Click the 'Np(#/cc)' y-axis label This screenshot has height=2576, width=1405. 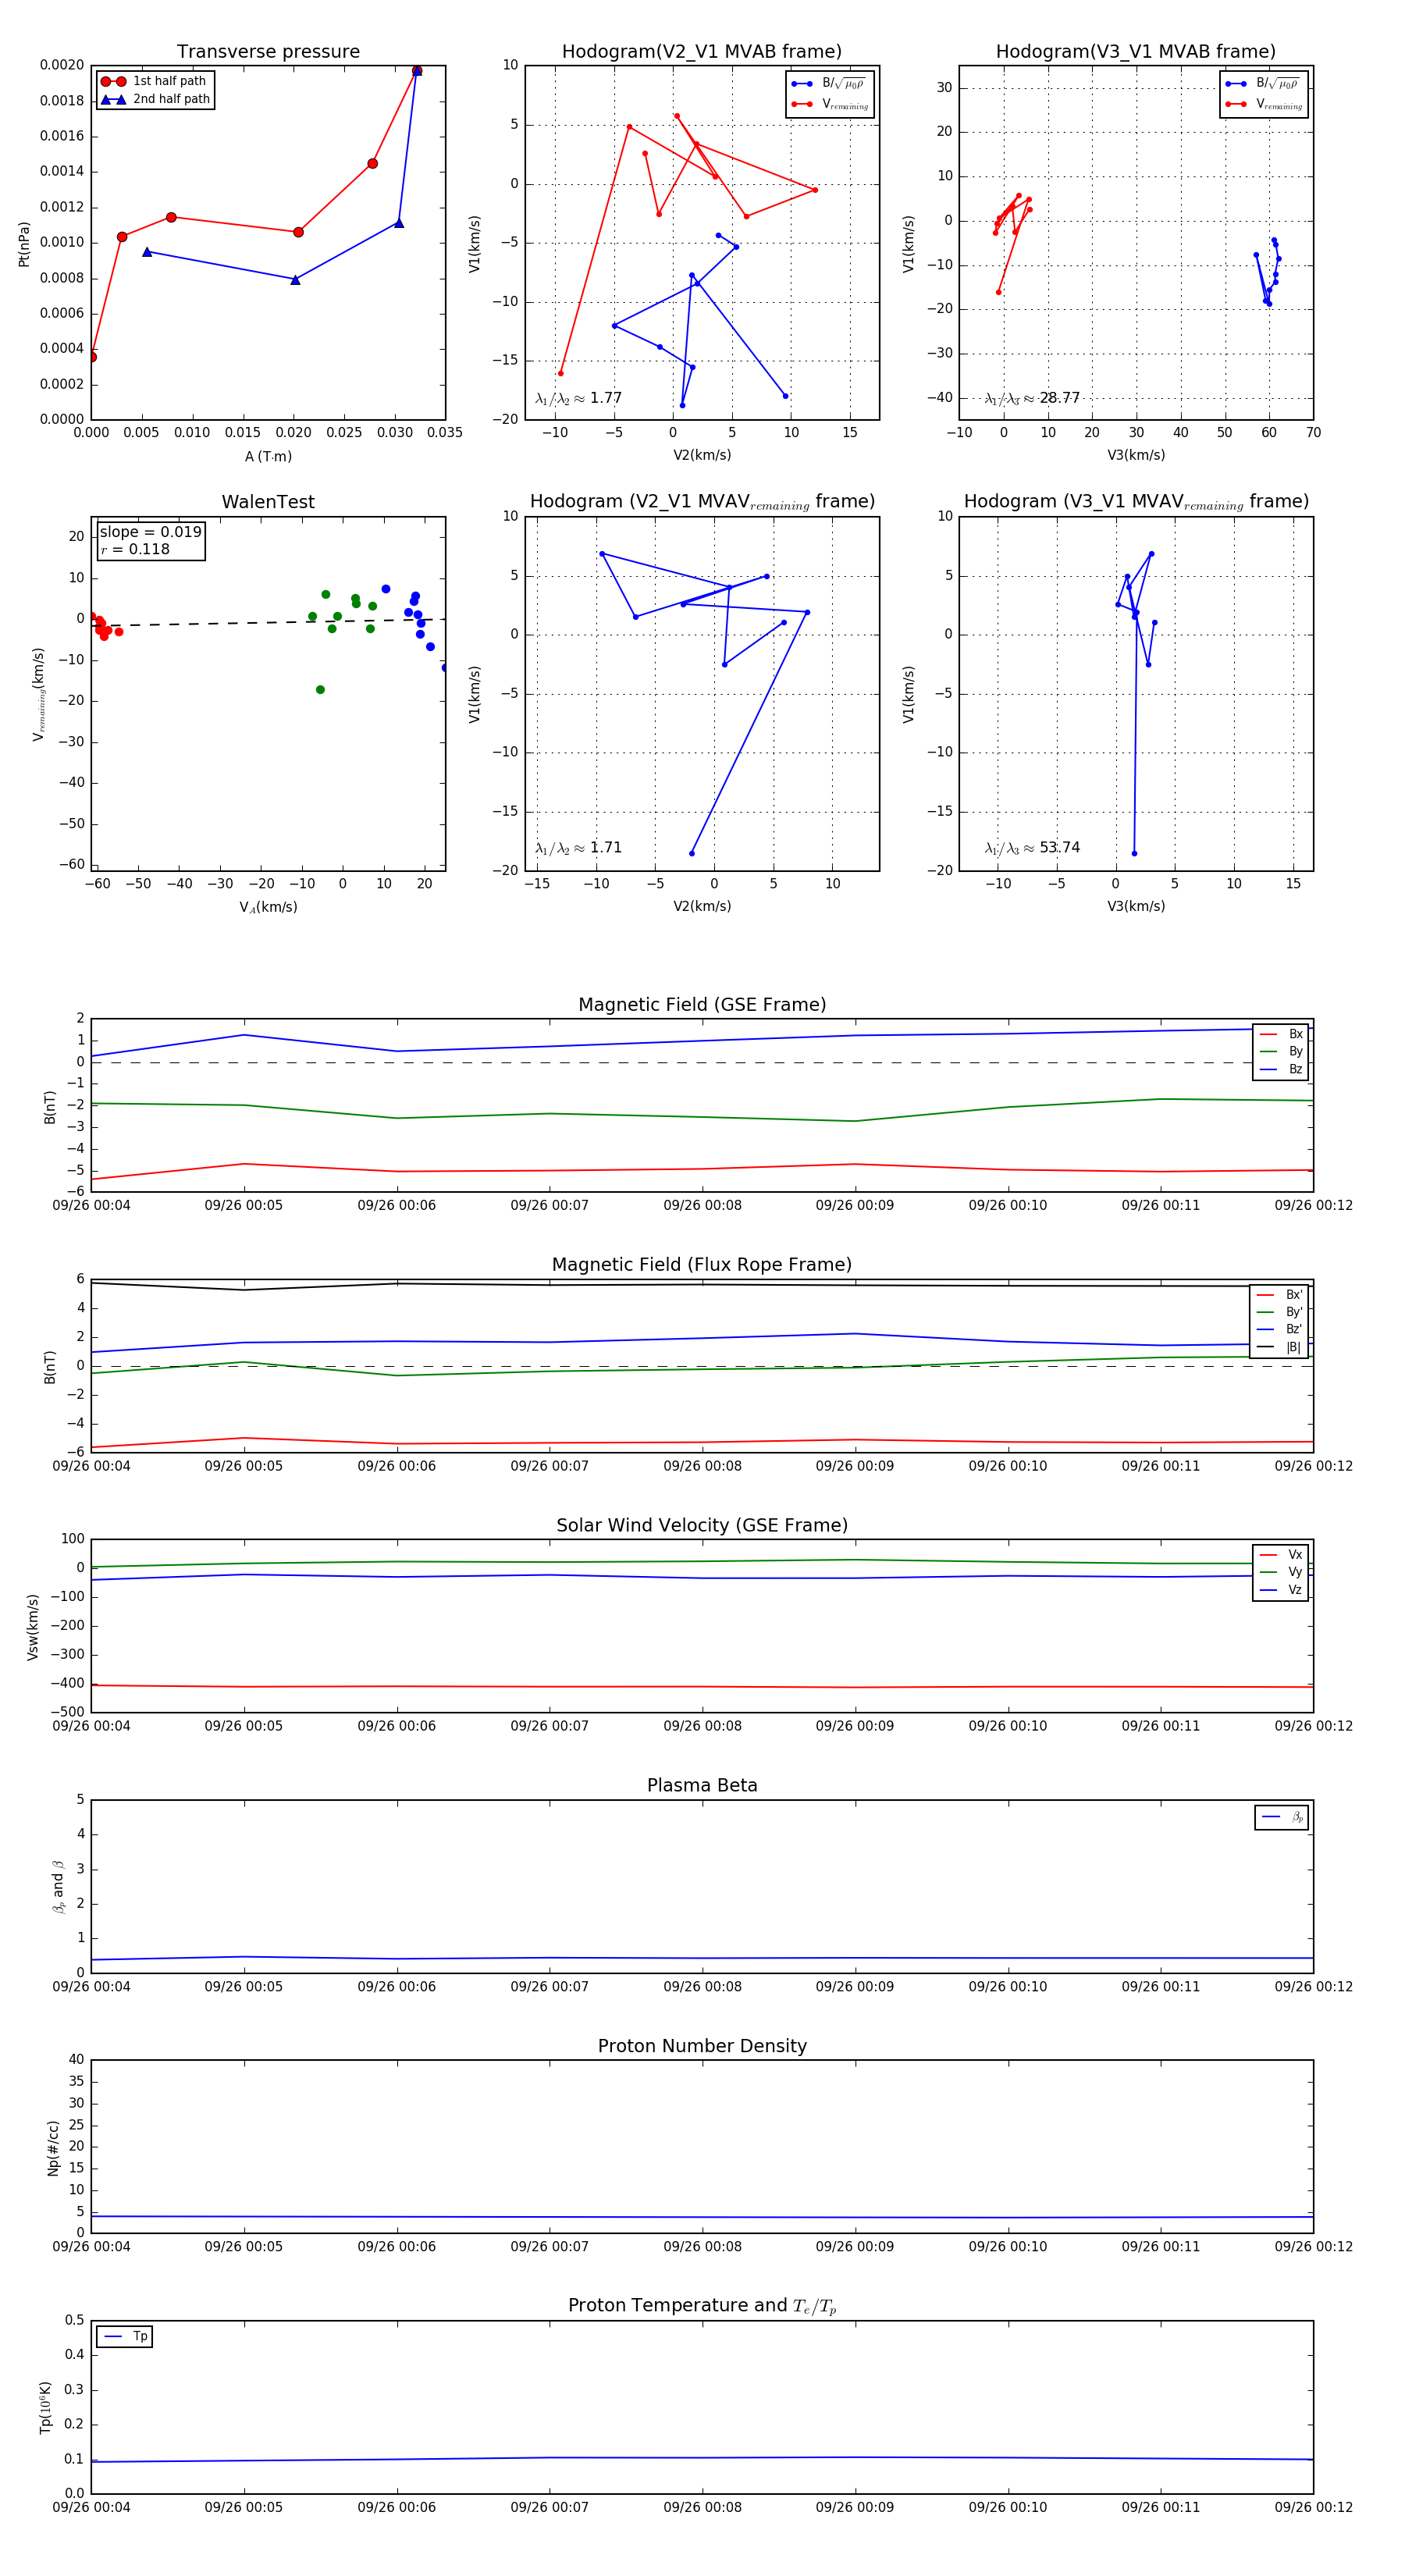point(53,2147)
